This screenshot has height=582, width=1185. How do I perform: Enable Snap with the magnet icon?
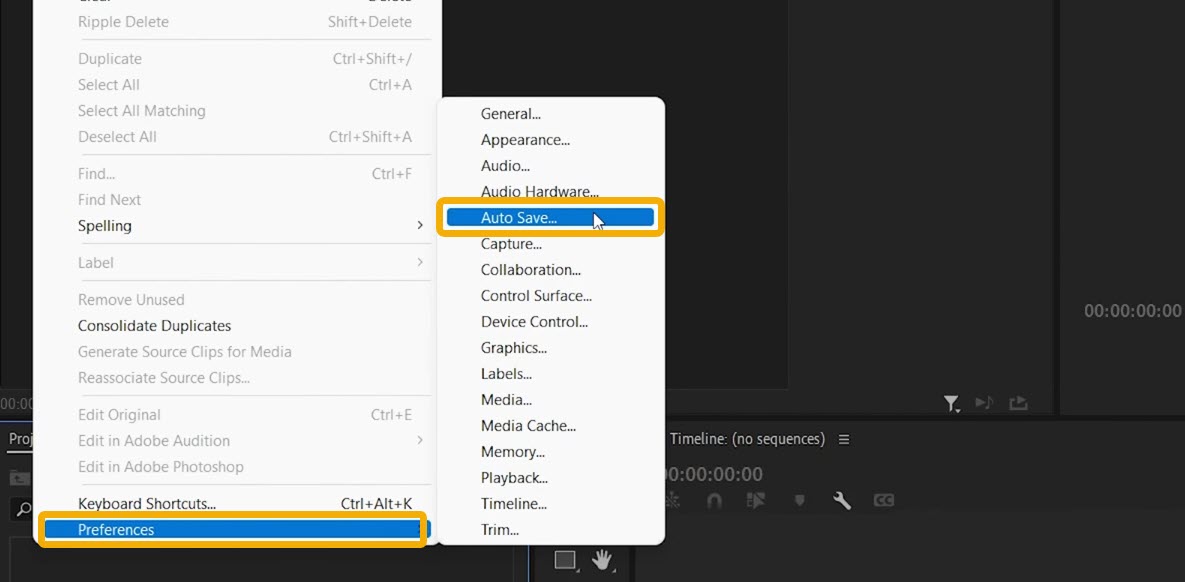tap(715, 500)
